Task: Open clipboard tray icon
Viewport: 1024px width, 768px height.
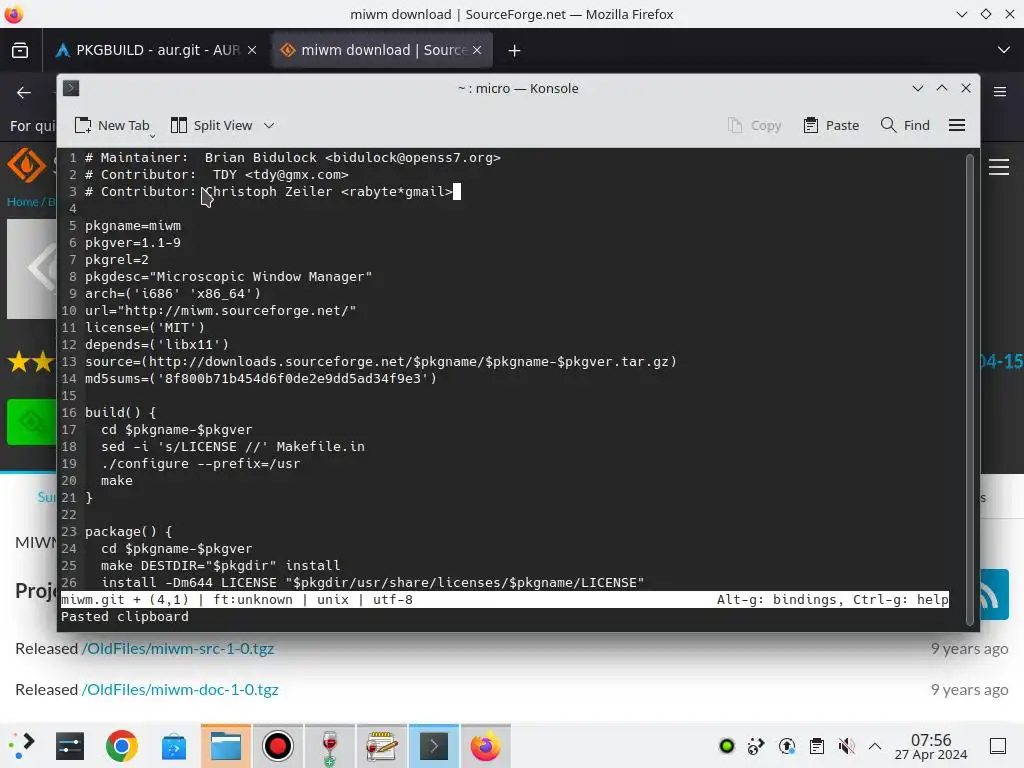Action: [816, 746]
